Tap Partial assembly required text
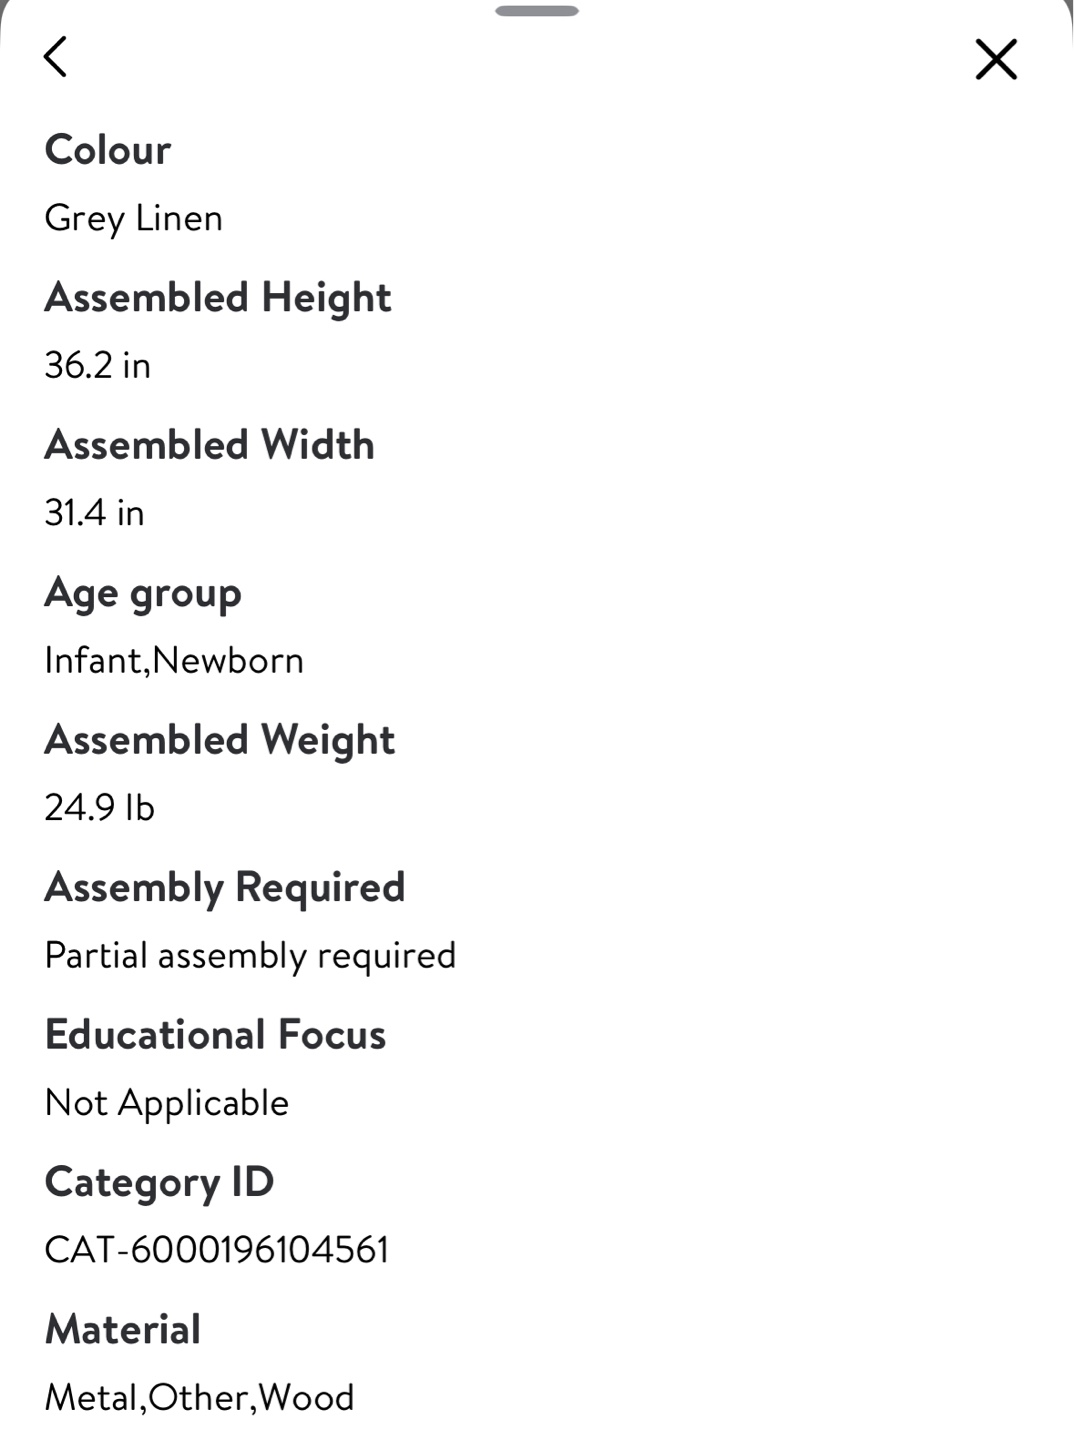1074x1440 pixels. pyautogui.click(x=251, y=955)
